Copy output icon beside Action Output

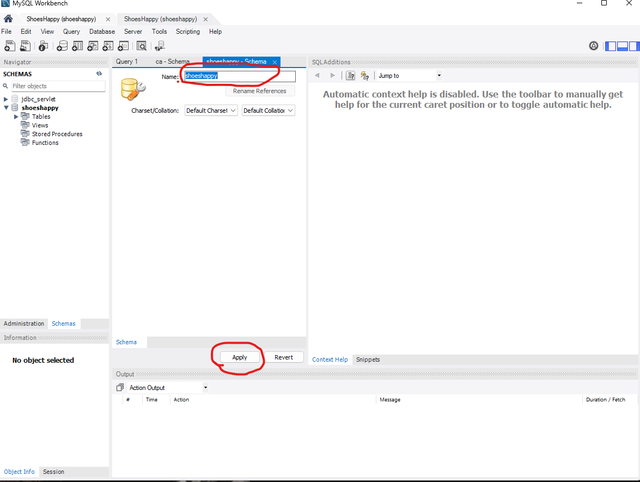[x=120, y=387]
